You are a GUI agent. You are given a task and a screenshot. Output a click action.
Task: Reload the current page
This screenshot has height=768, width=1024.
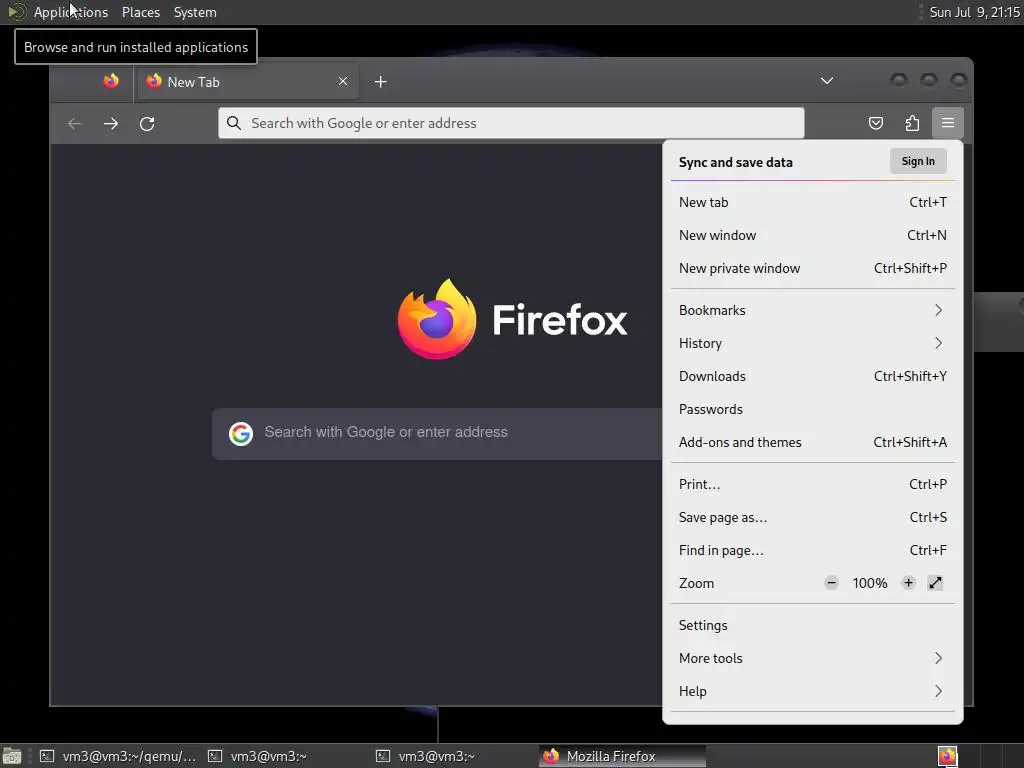[x=148, y=123]
